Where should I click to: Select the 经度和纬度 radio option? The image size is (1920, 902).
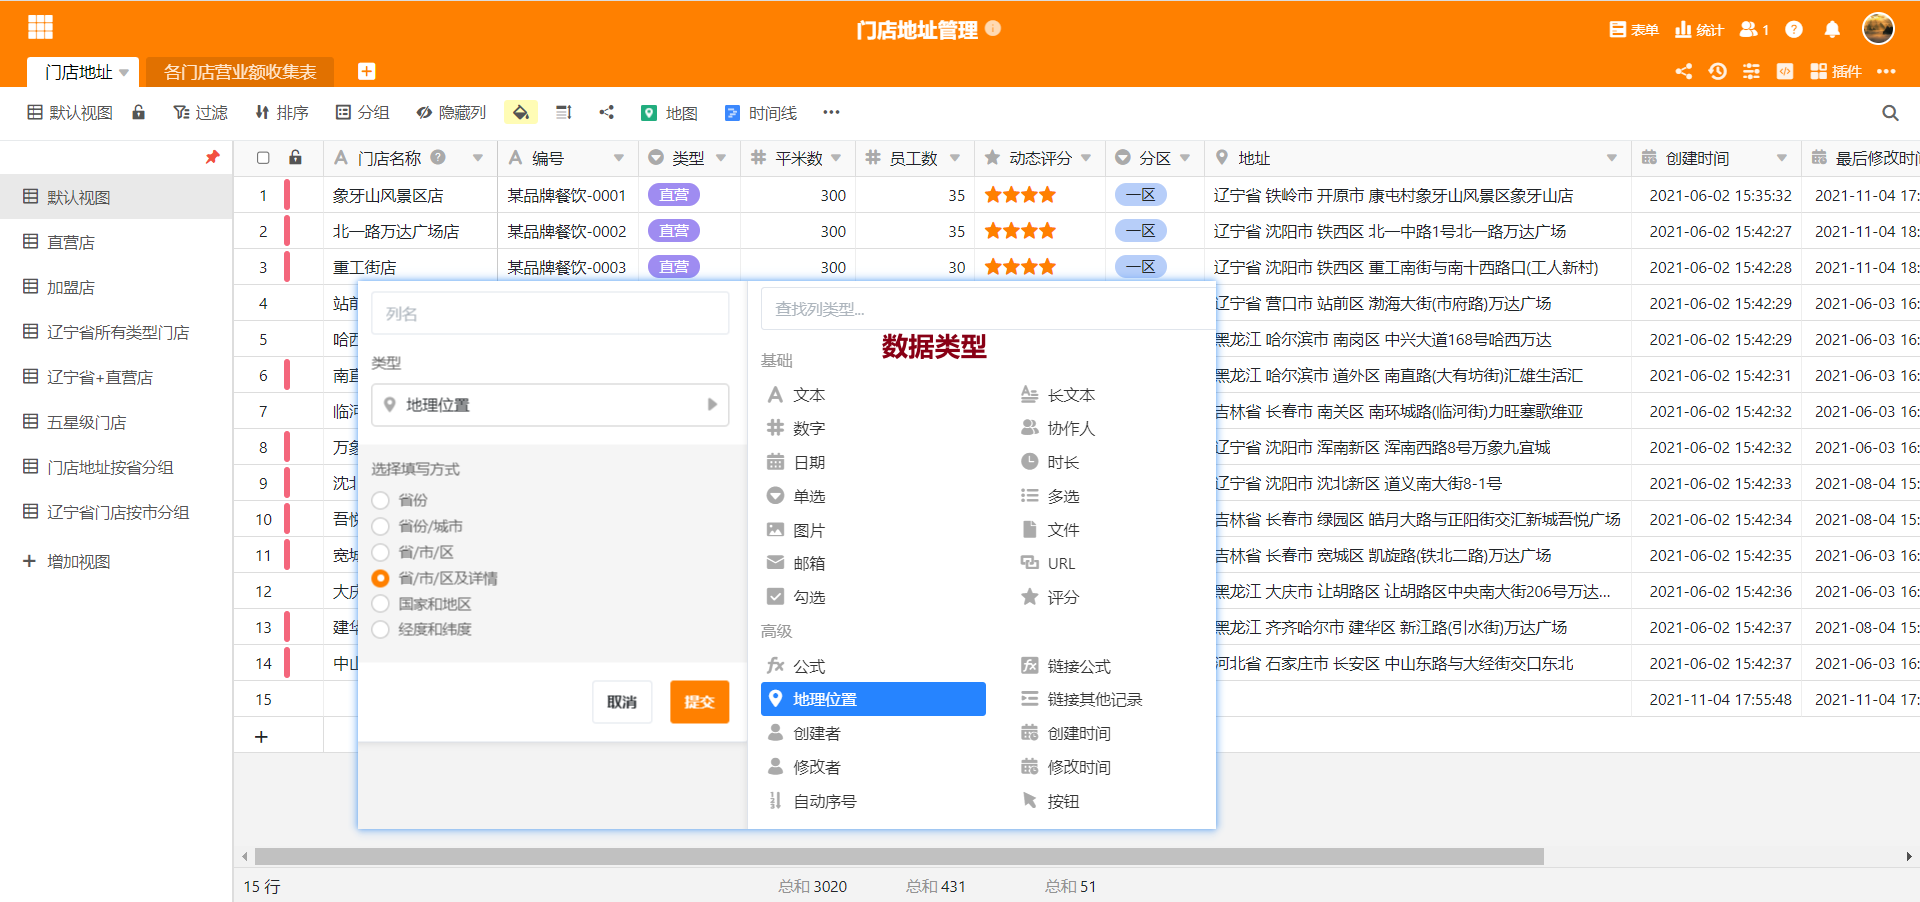(380, 630)
